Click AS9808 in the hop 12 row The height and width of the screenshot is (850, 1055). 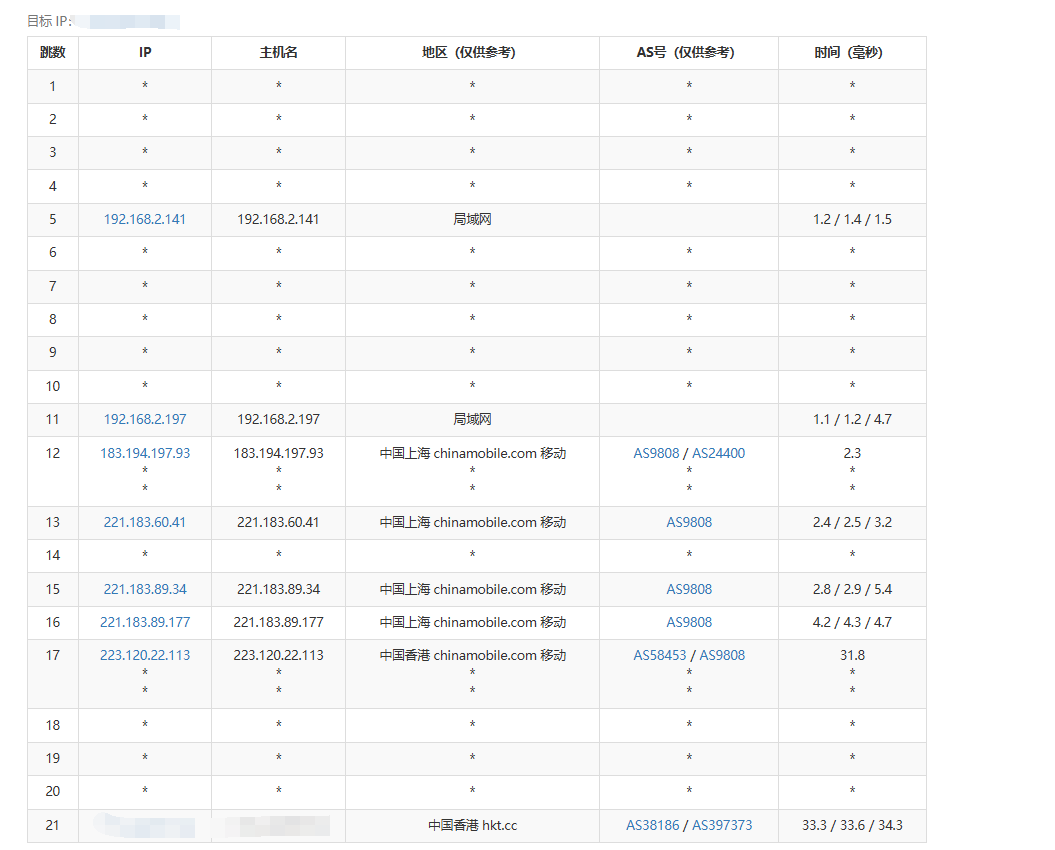(x=656, y=453)
